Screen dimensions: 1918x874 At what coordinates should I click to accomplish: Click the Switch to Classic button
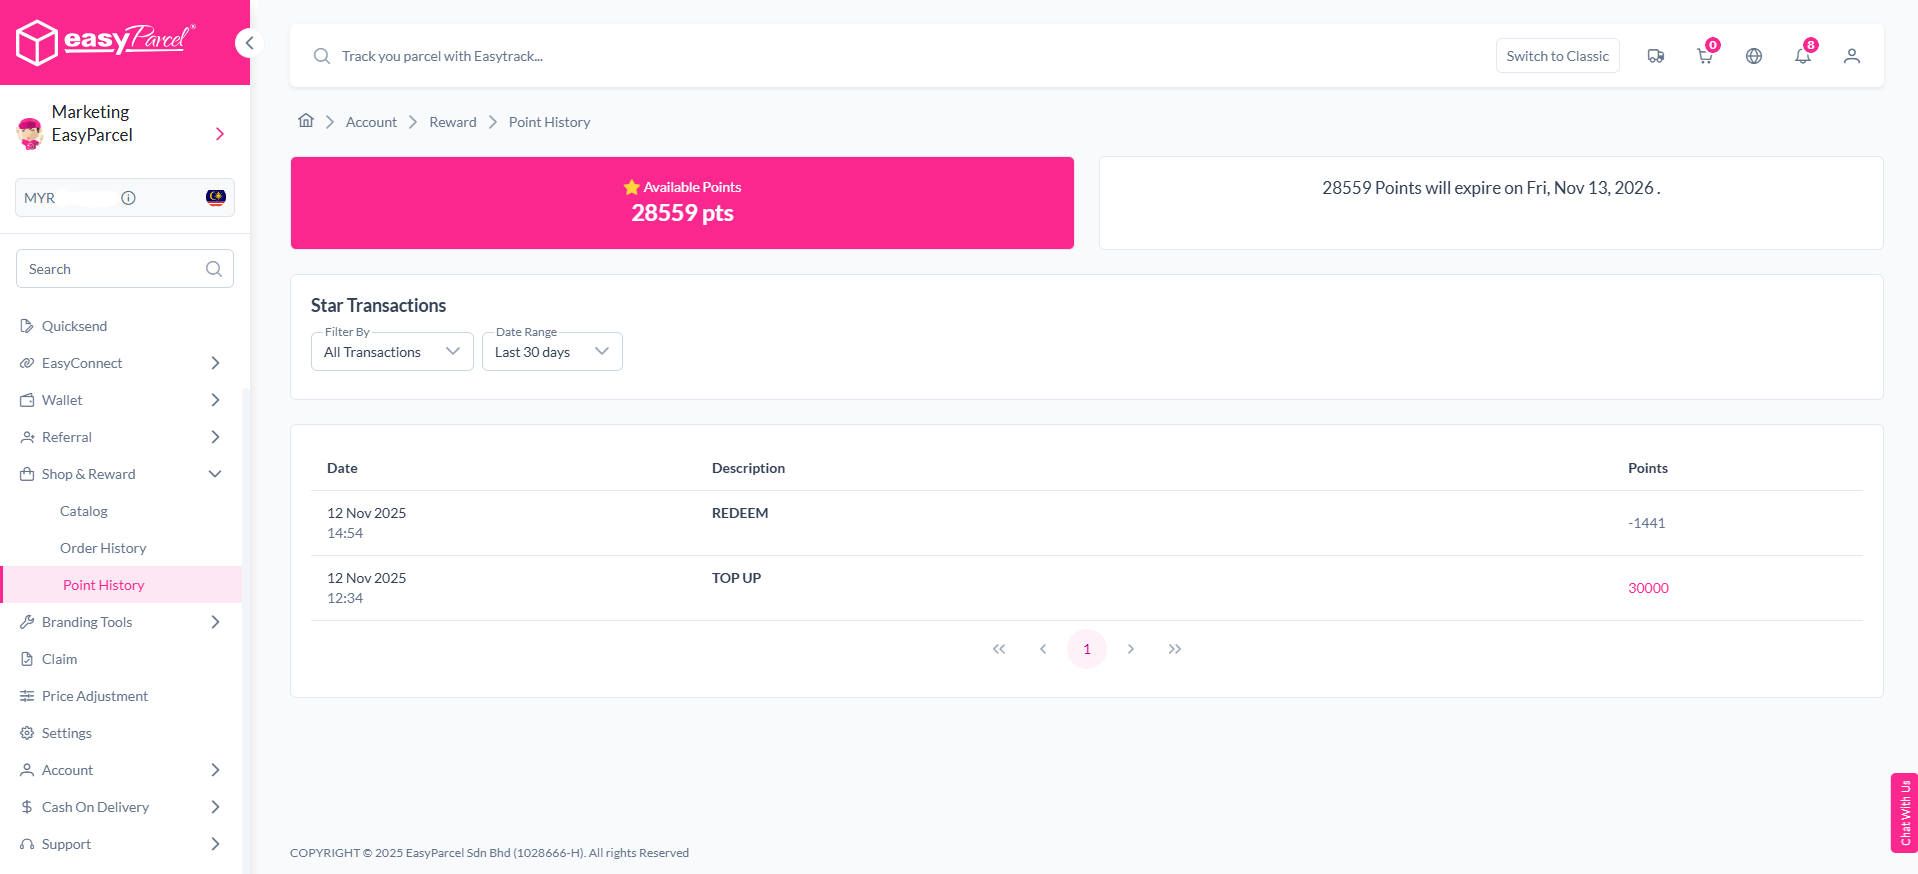pos(1557,56)
